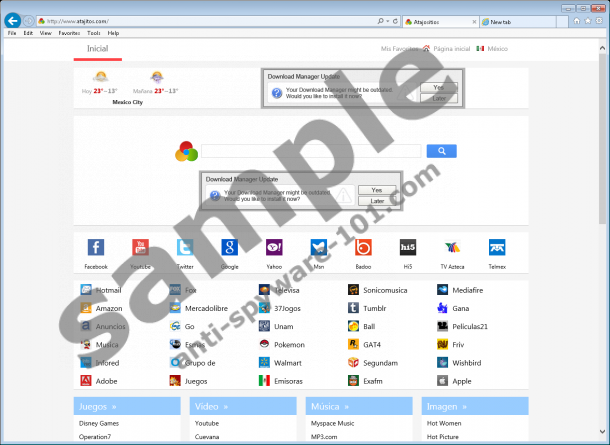Open the Twitter shortcut icon
This screenshot has height=445, width=610.
185,248
